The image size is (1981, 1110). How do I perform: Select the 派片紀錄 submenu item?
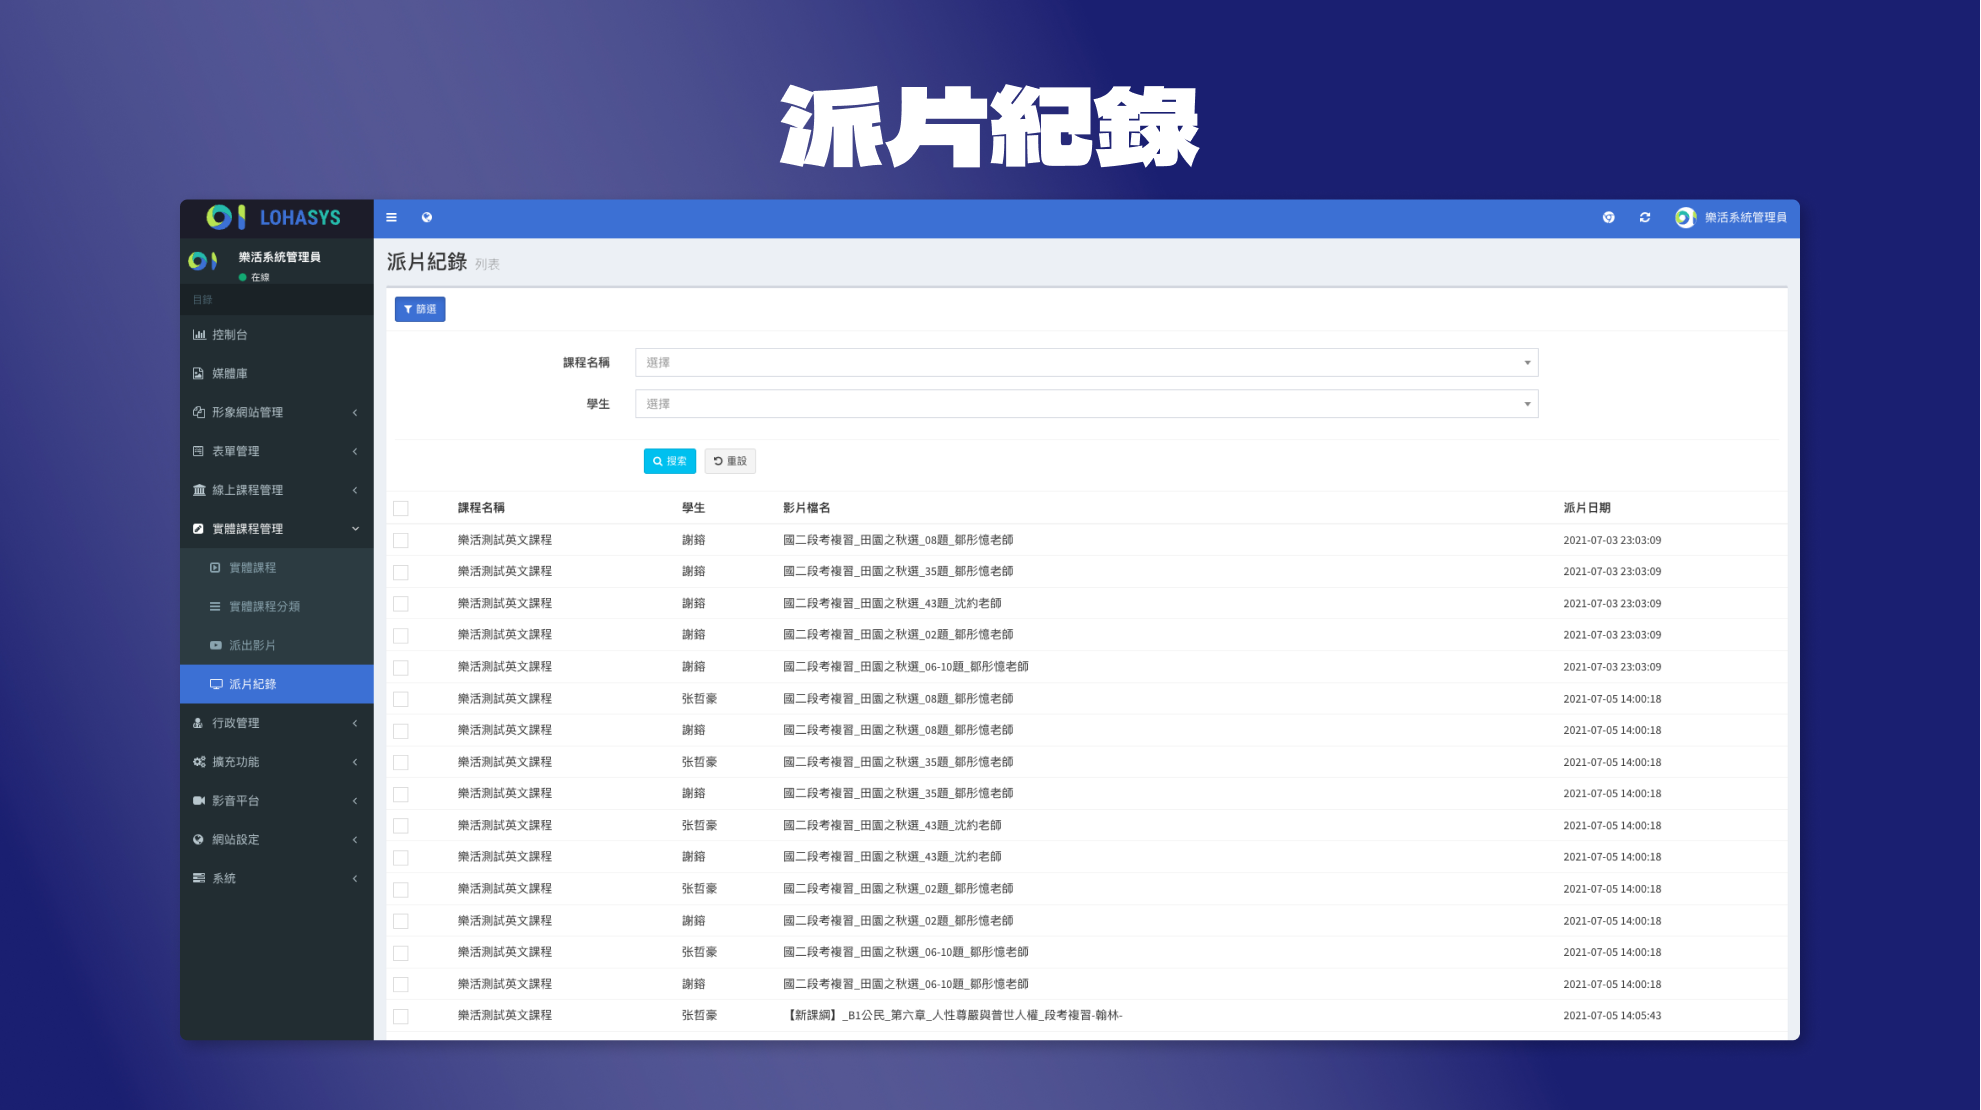(x=277, y=685)
